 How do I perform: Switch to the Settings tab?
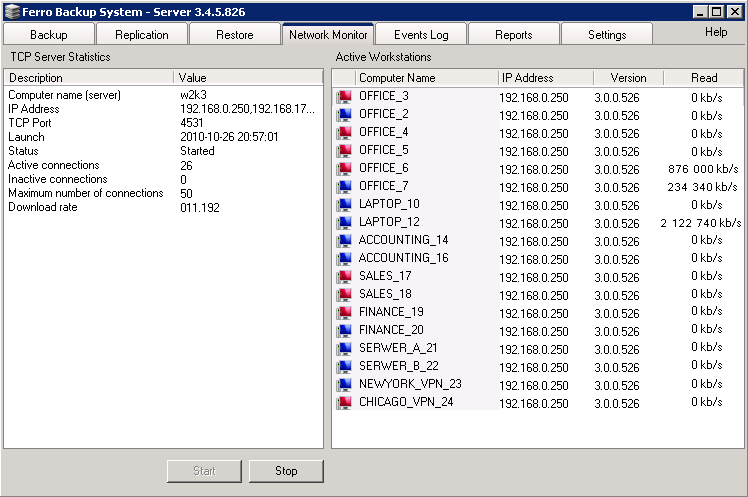[x=607, y=35]
